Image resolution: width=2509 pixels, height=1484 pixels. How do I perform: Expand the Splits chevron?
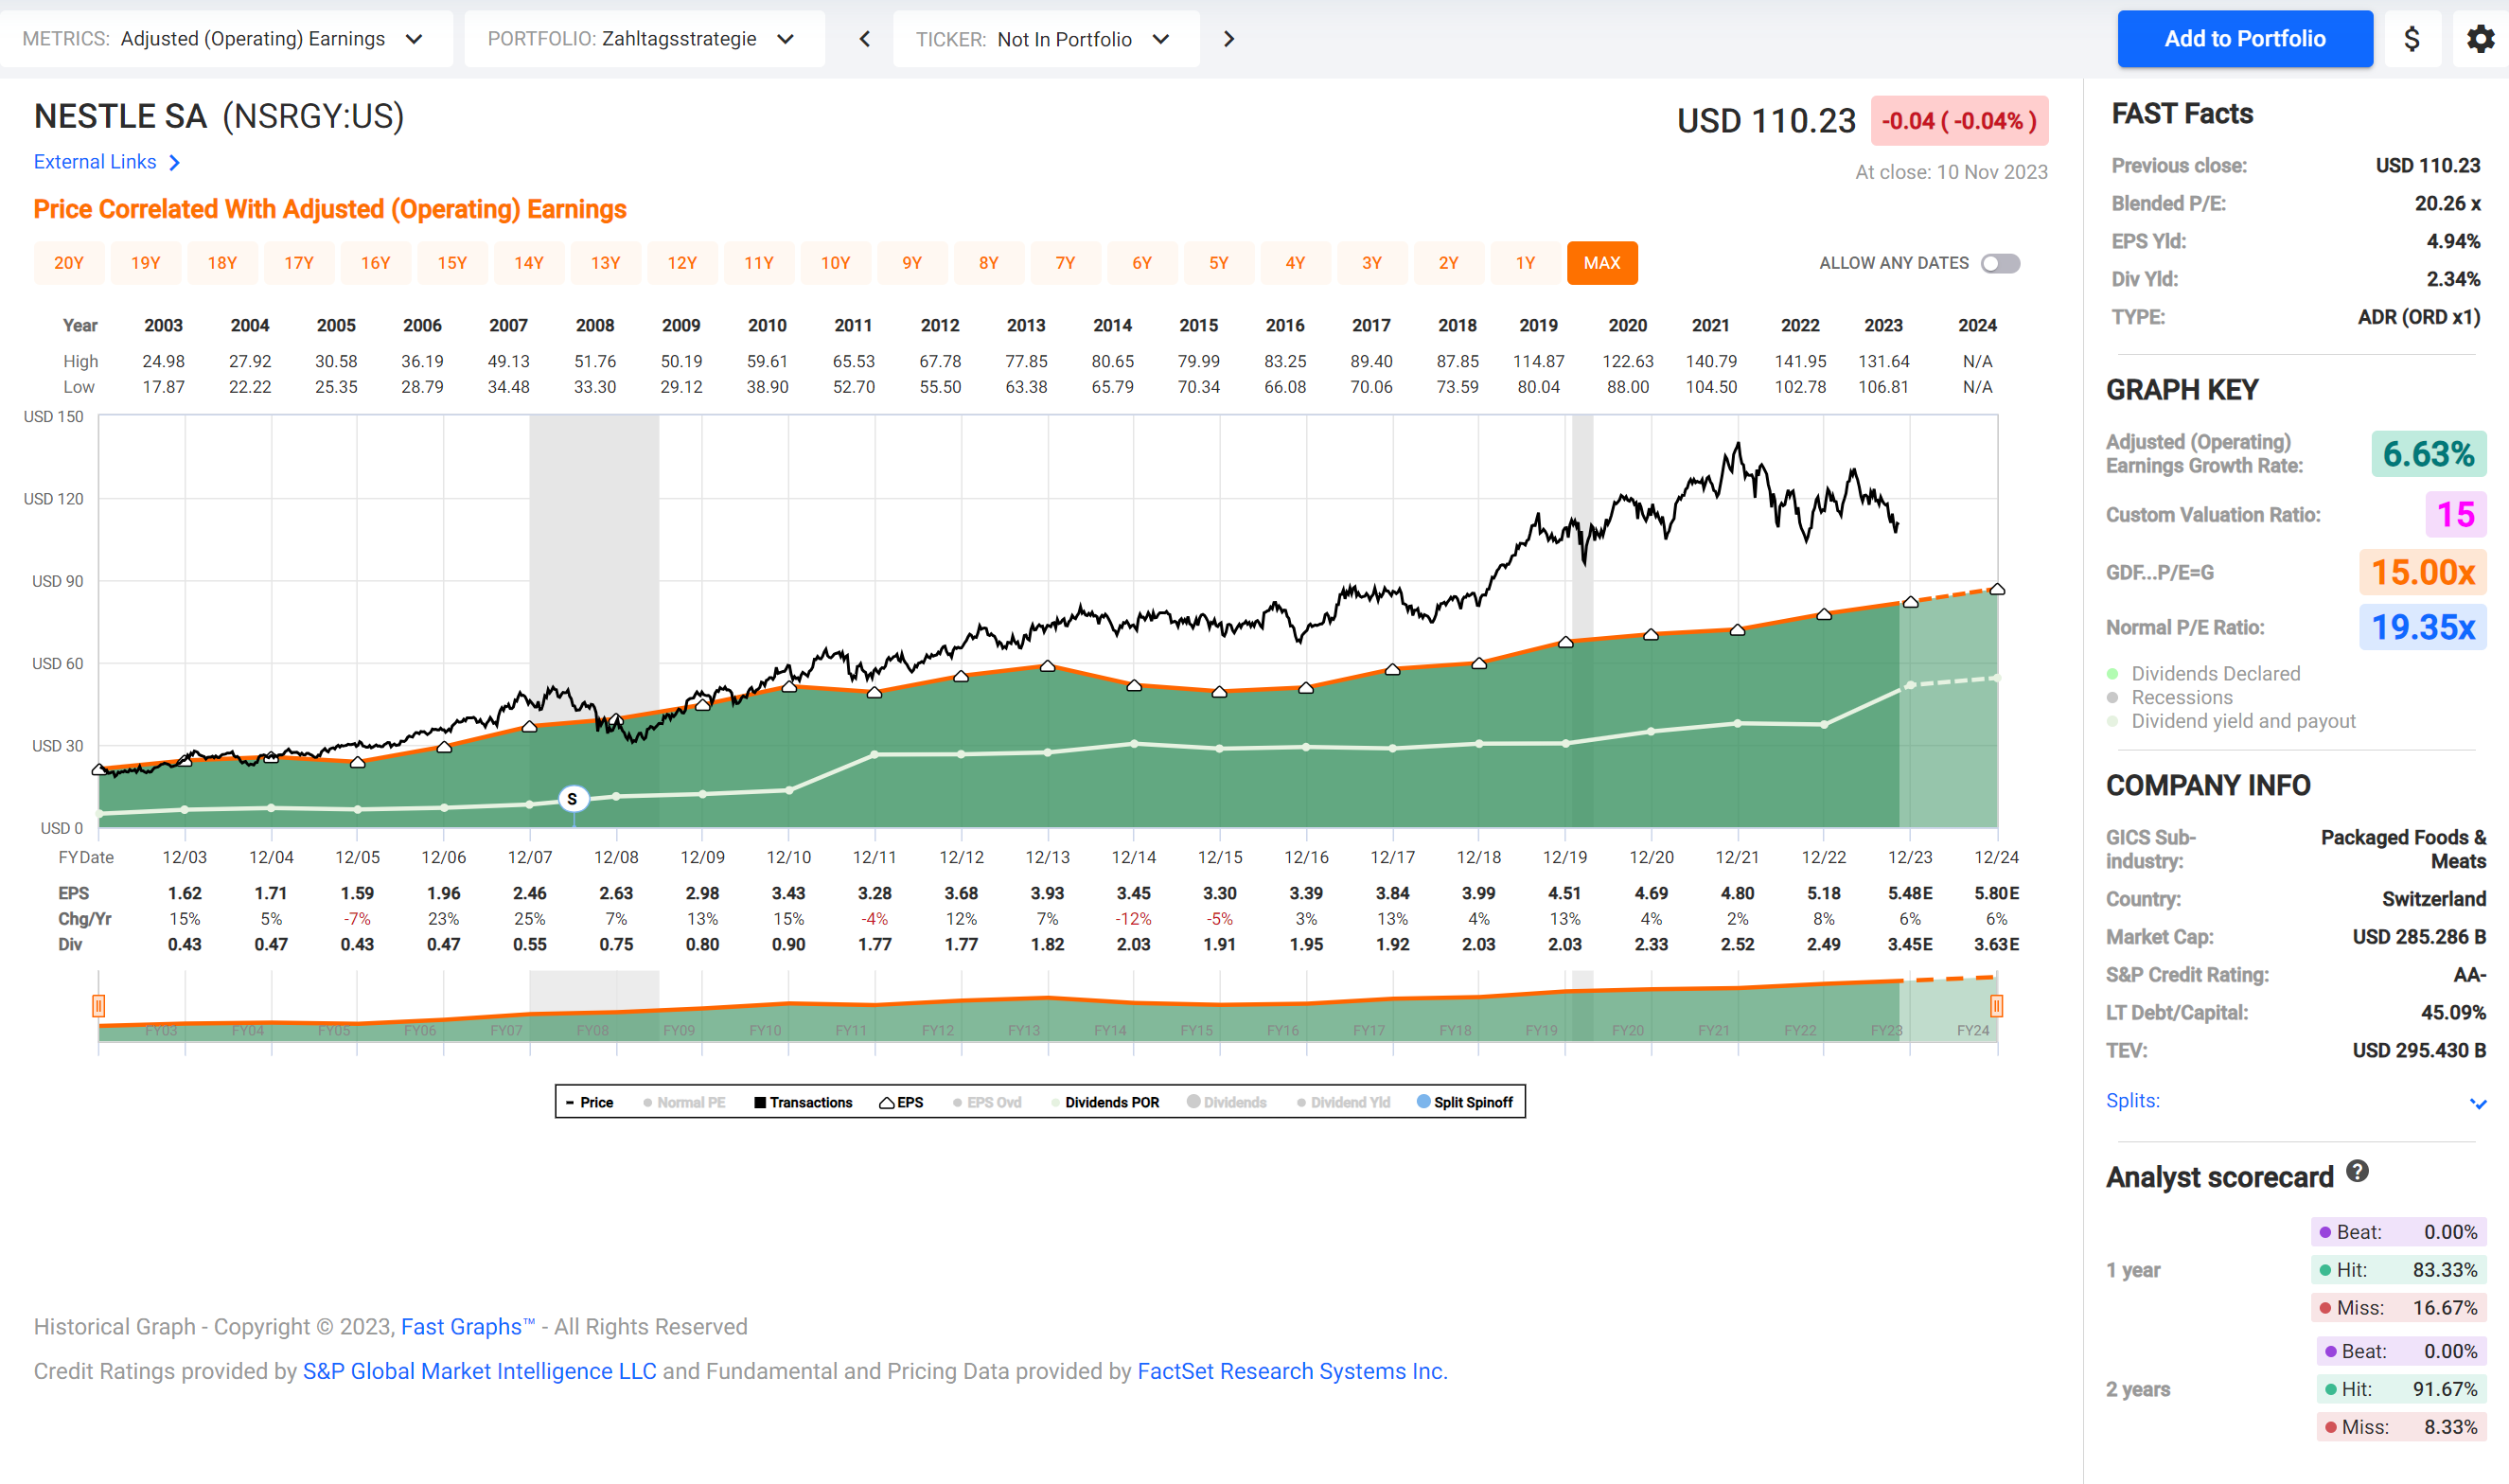coord(2477,1103)
